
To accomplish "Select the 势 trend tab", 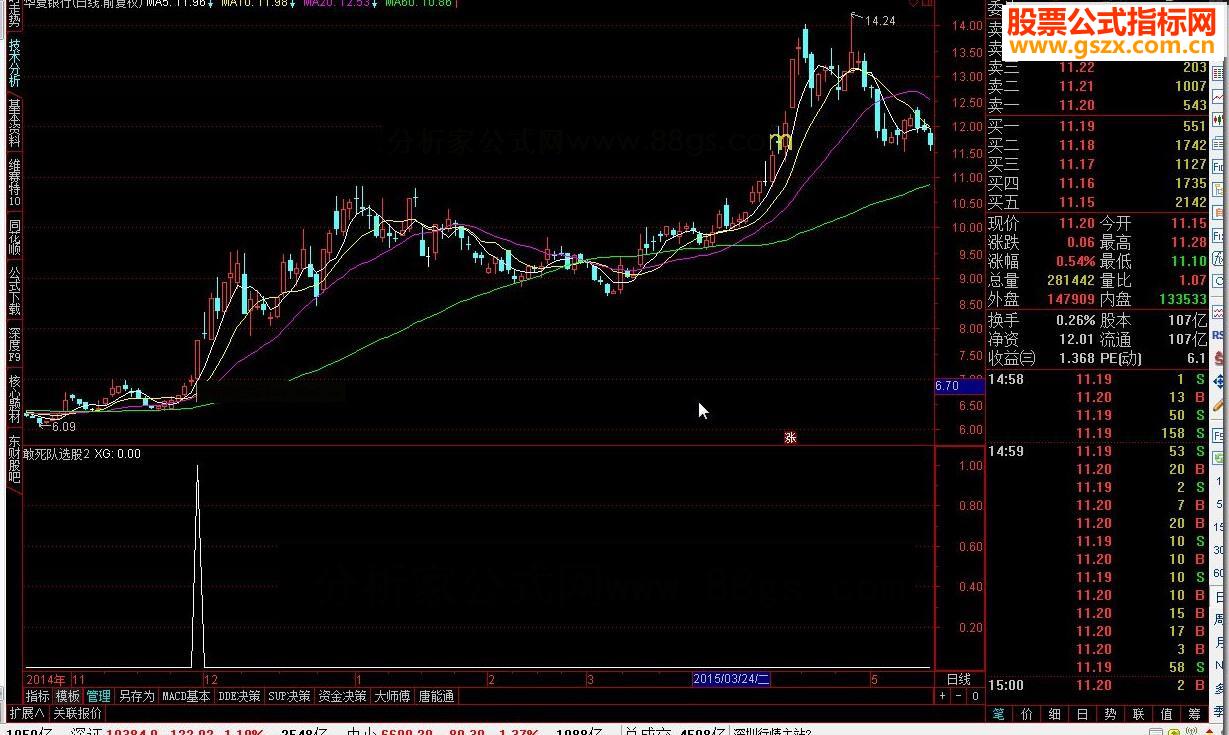I will pyautogui.click(x=1110, y=714).
